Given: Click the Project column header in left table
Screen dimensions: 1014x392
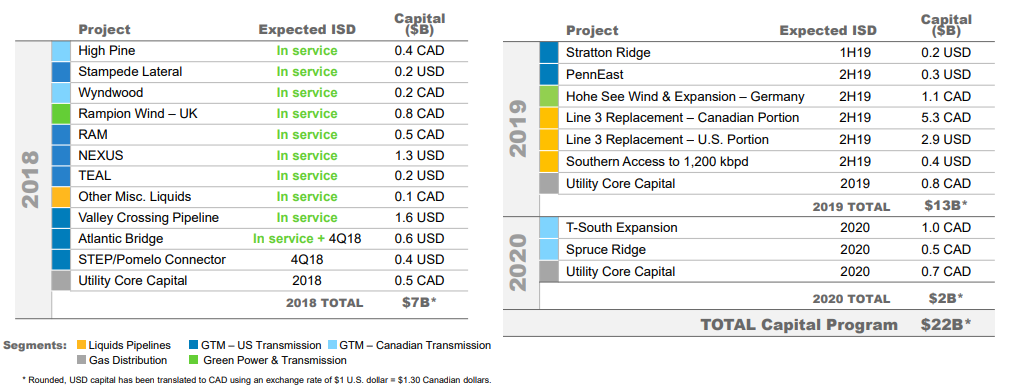Looking at the screenshot, I should click(104, 30).
